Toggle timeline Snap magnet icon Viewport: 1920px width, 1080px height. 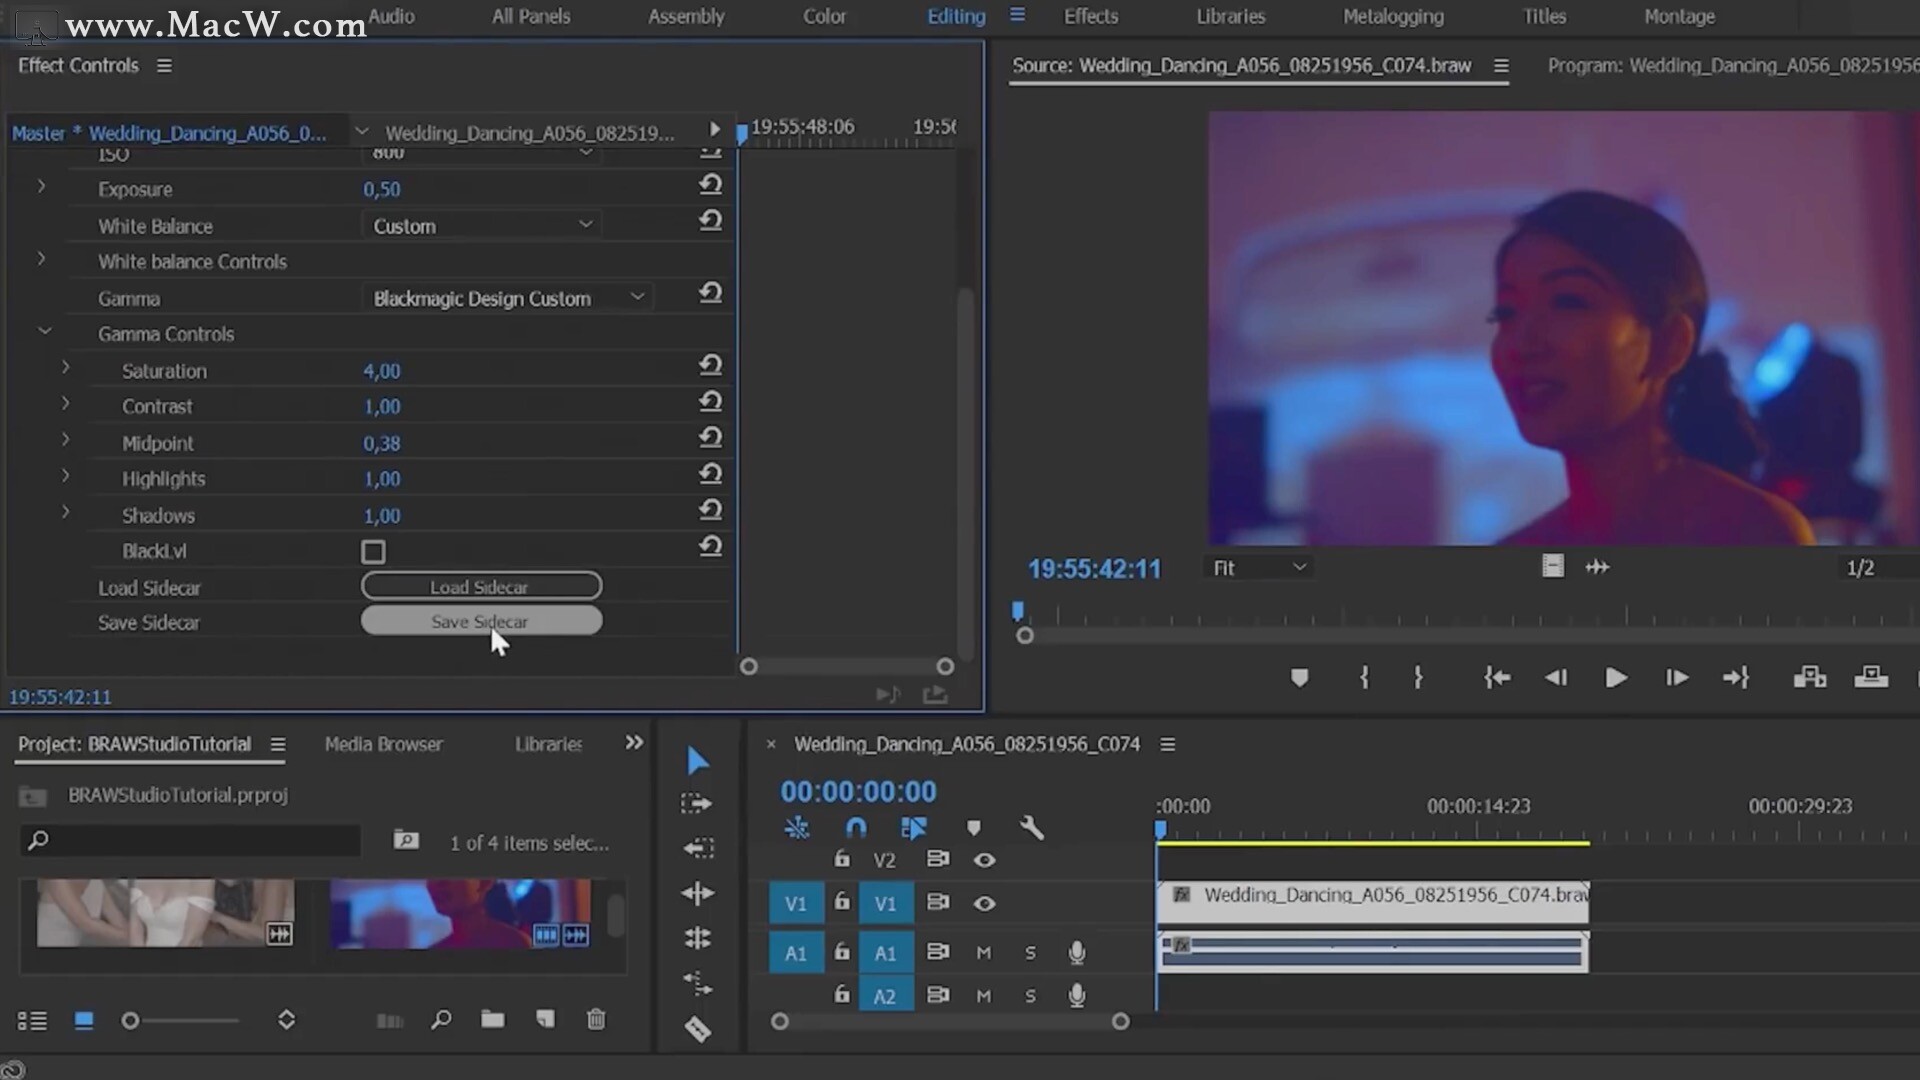coord(856,828)
